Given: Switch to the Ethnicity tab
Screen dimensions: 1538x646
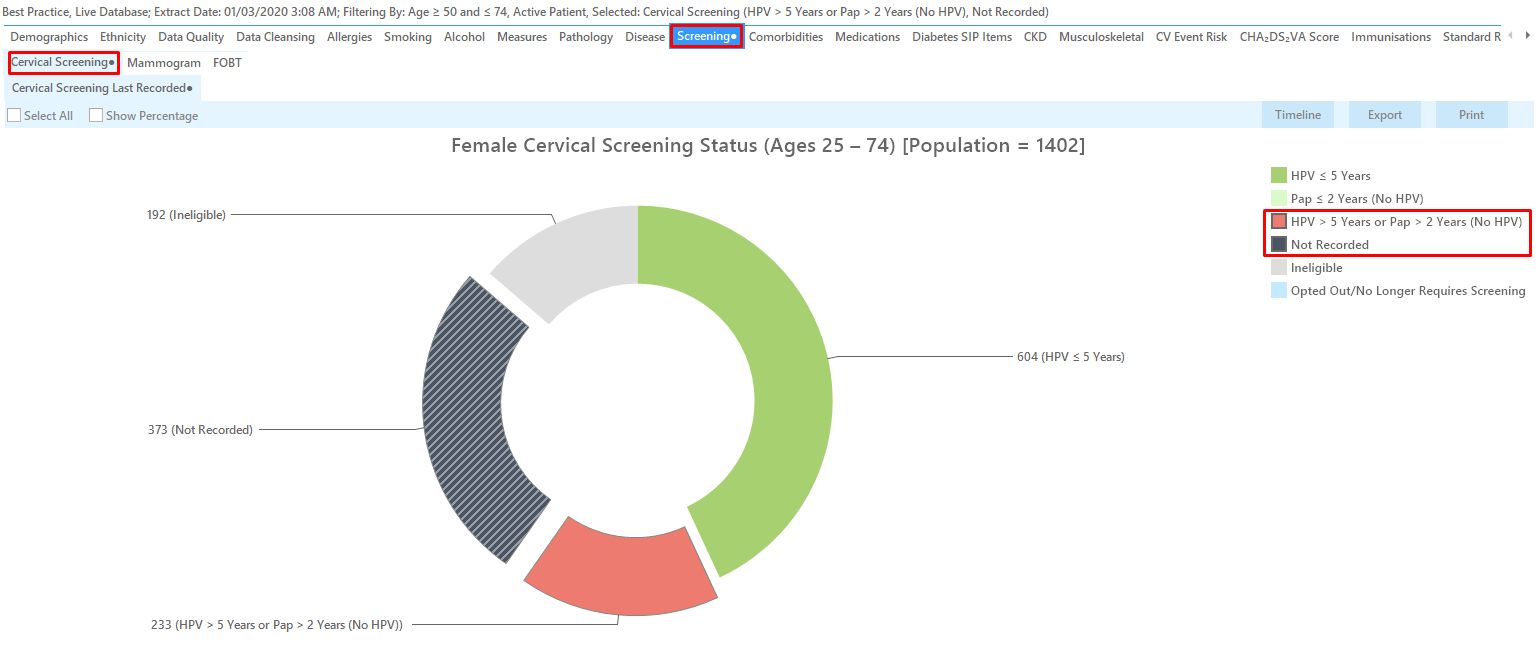Looking at the screenshot, I should (123, 37).
